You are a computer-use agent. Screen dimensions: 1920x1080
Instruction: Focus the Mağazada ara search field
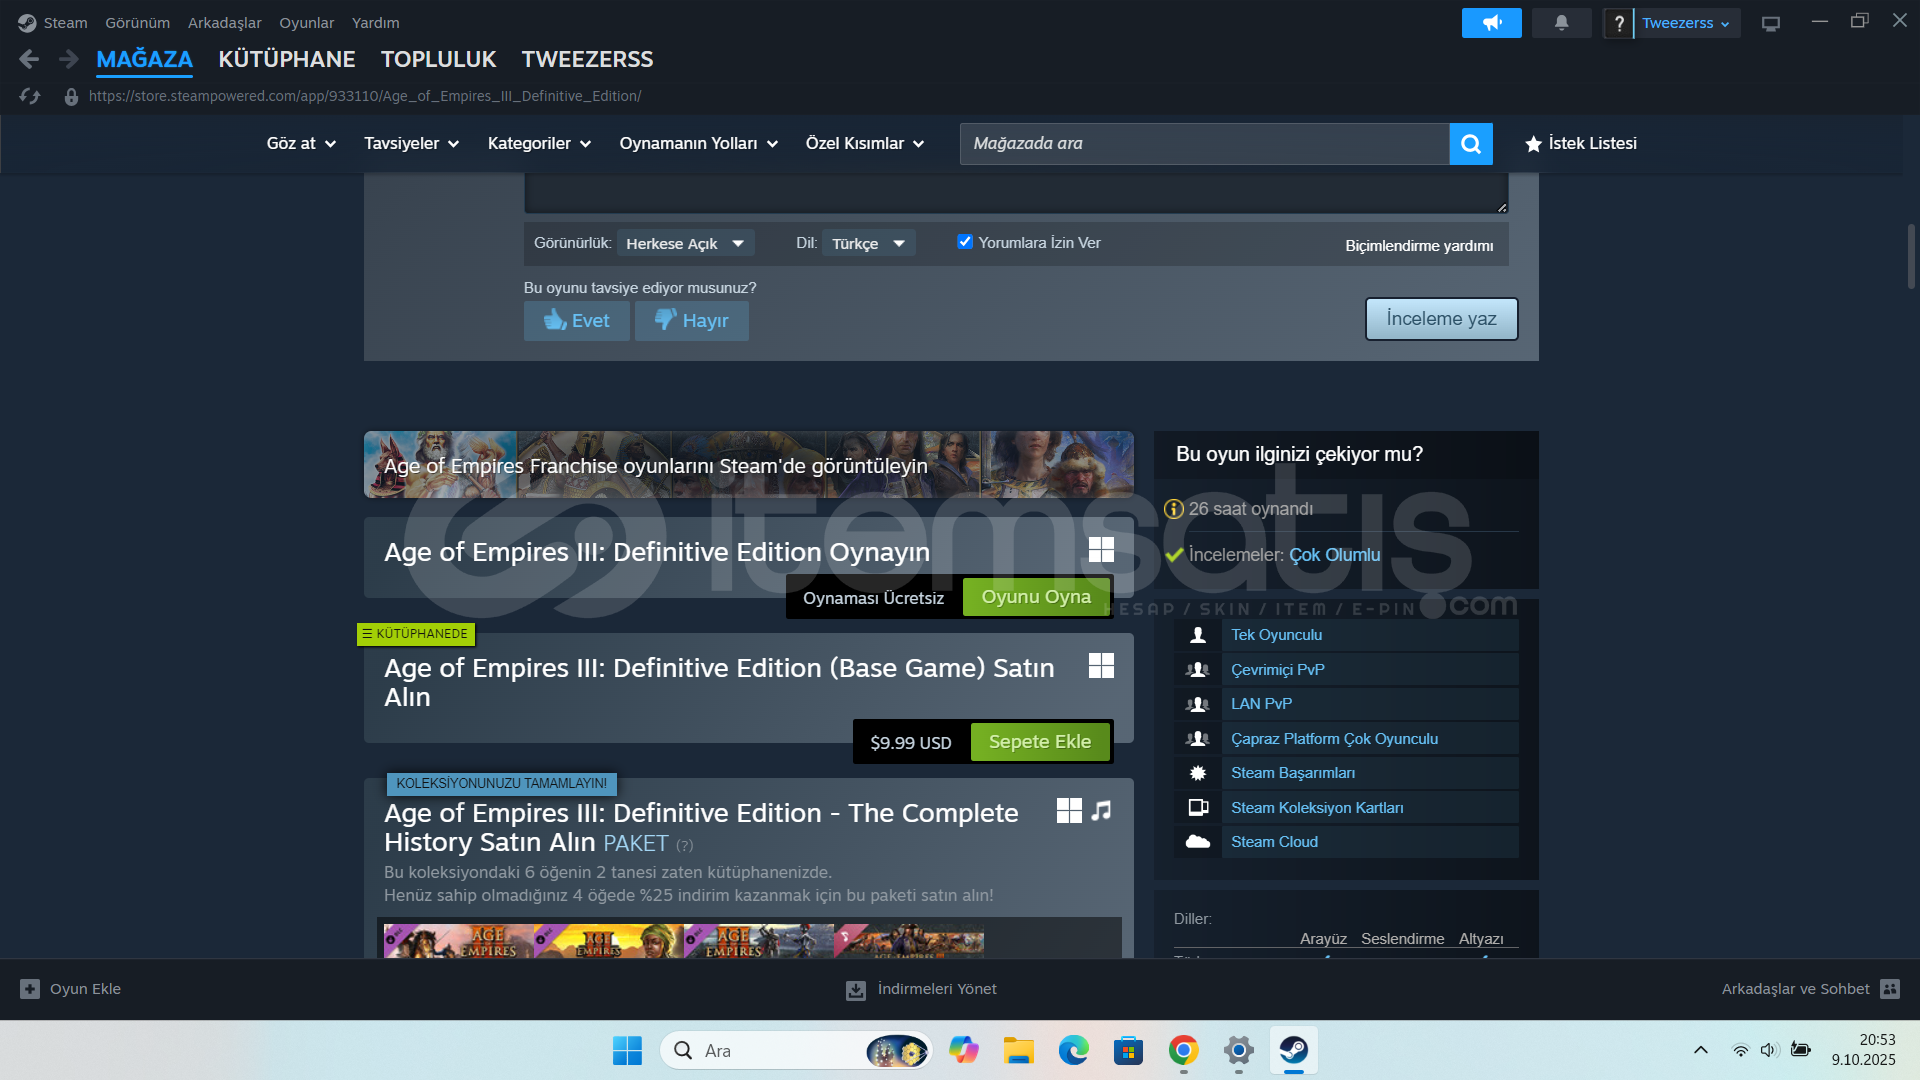[1204, 144]
